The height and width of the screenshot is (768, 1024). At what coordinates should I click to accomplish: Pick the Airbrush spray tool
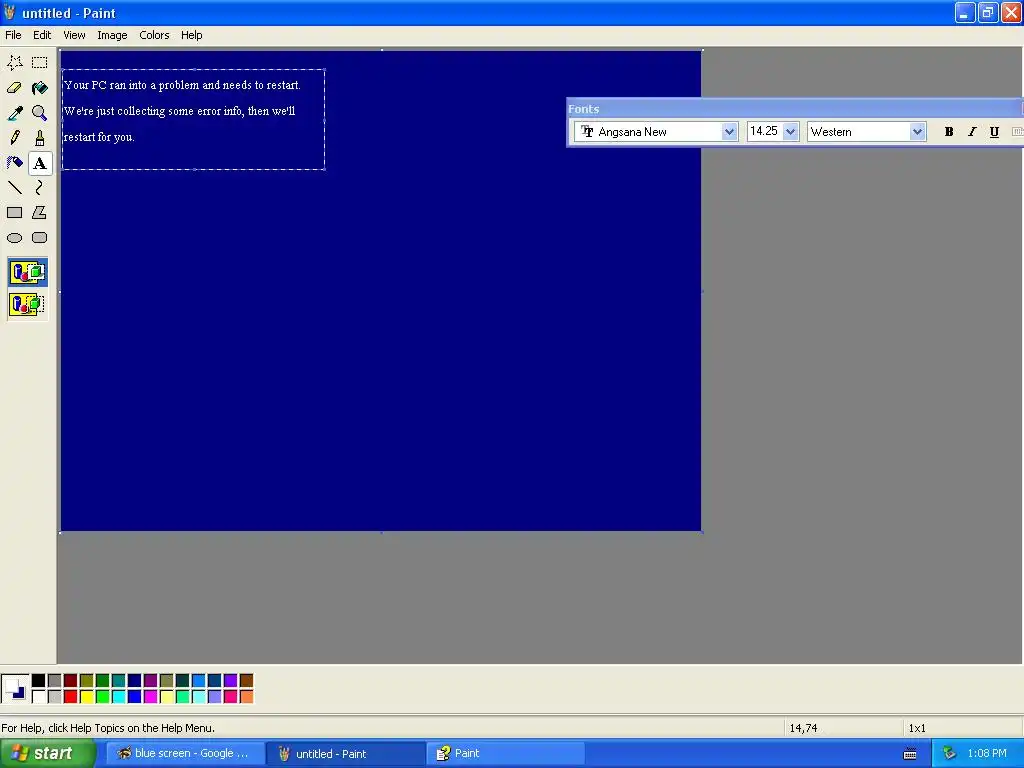14,163
